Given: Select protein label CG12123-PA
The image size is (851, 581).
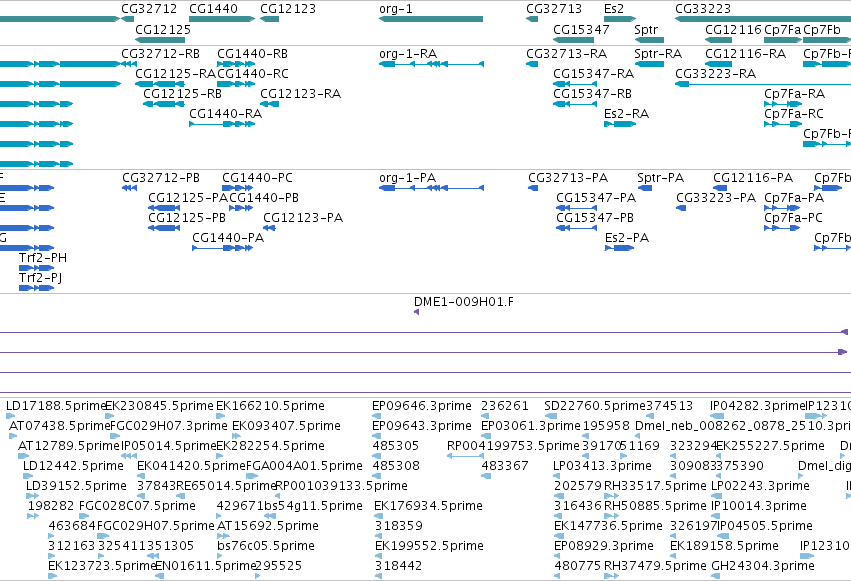Looking at the screenshot, I should pyautogui.click(x=303, y=218).
